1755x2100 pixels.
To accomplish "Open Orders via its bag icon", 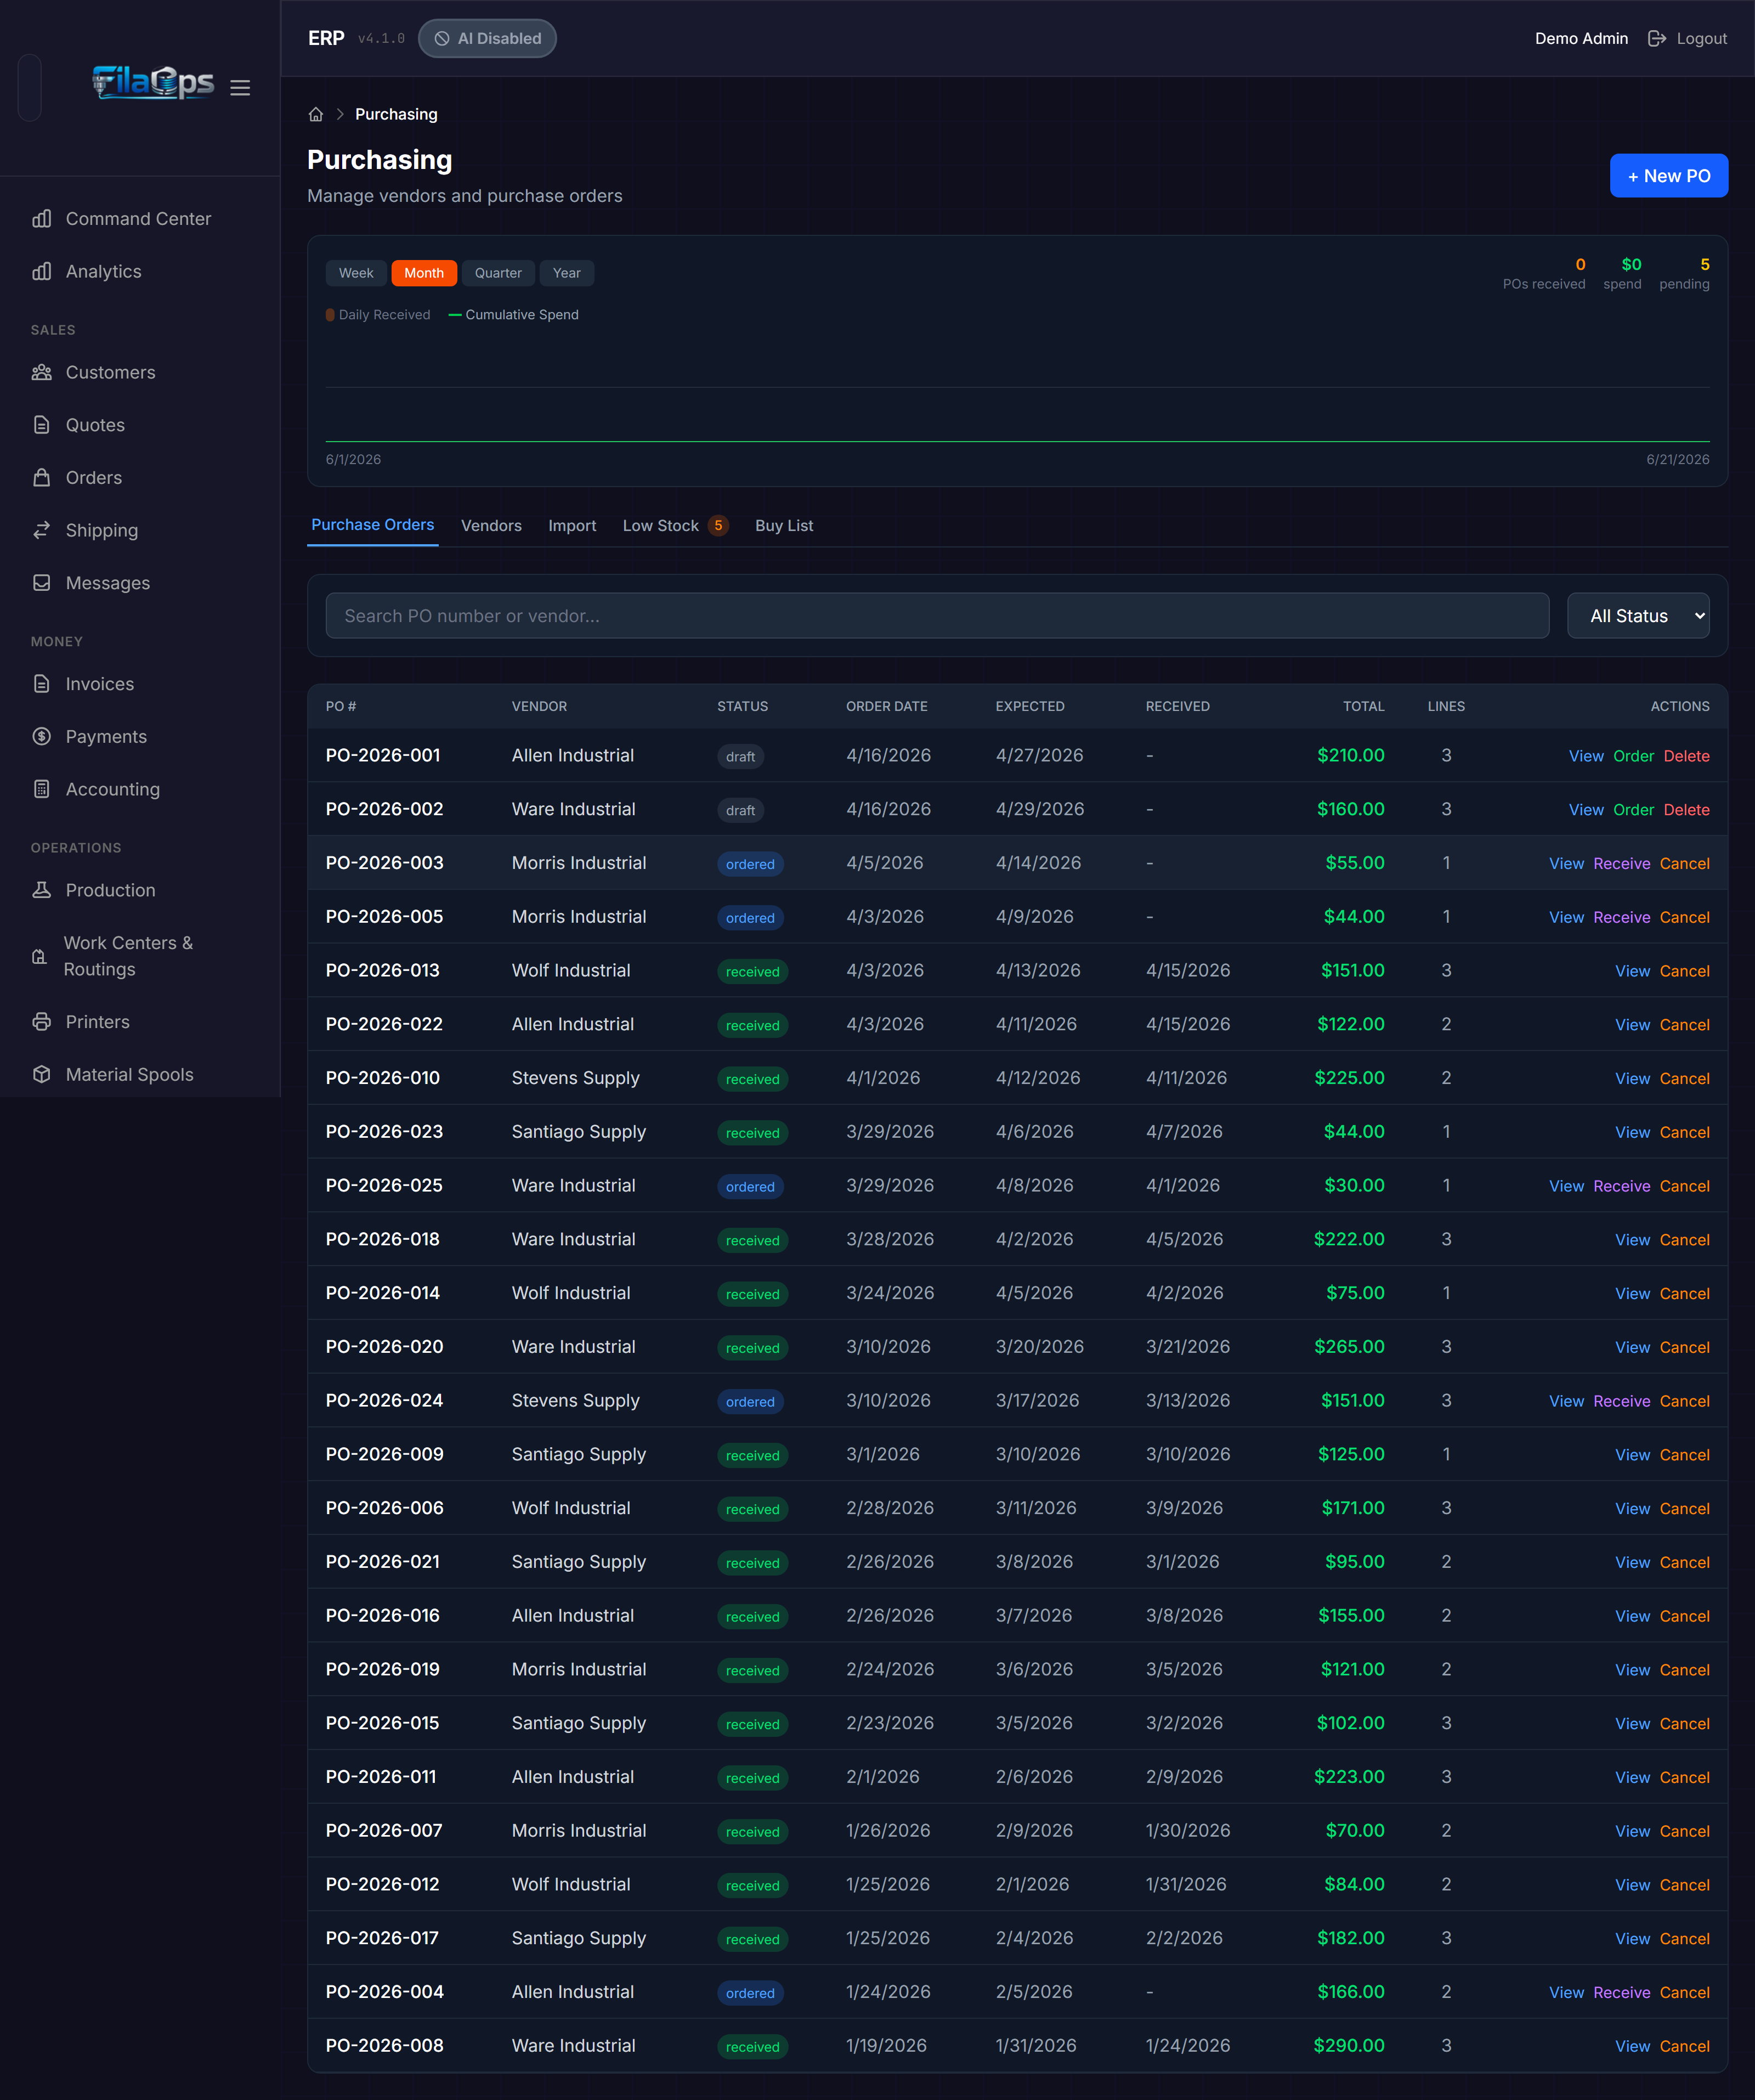I will tap(41, 478).
